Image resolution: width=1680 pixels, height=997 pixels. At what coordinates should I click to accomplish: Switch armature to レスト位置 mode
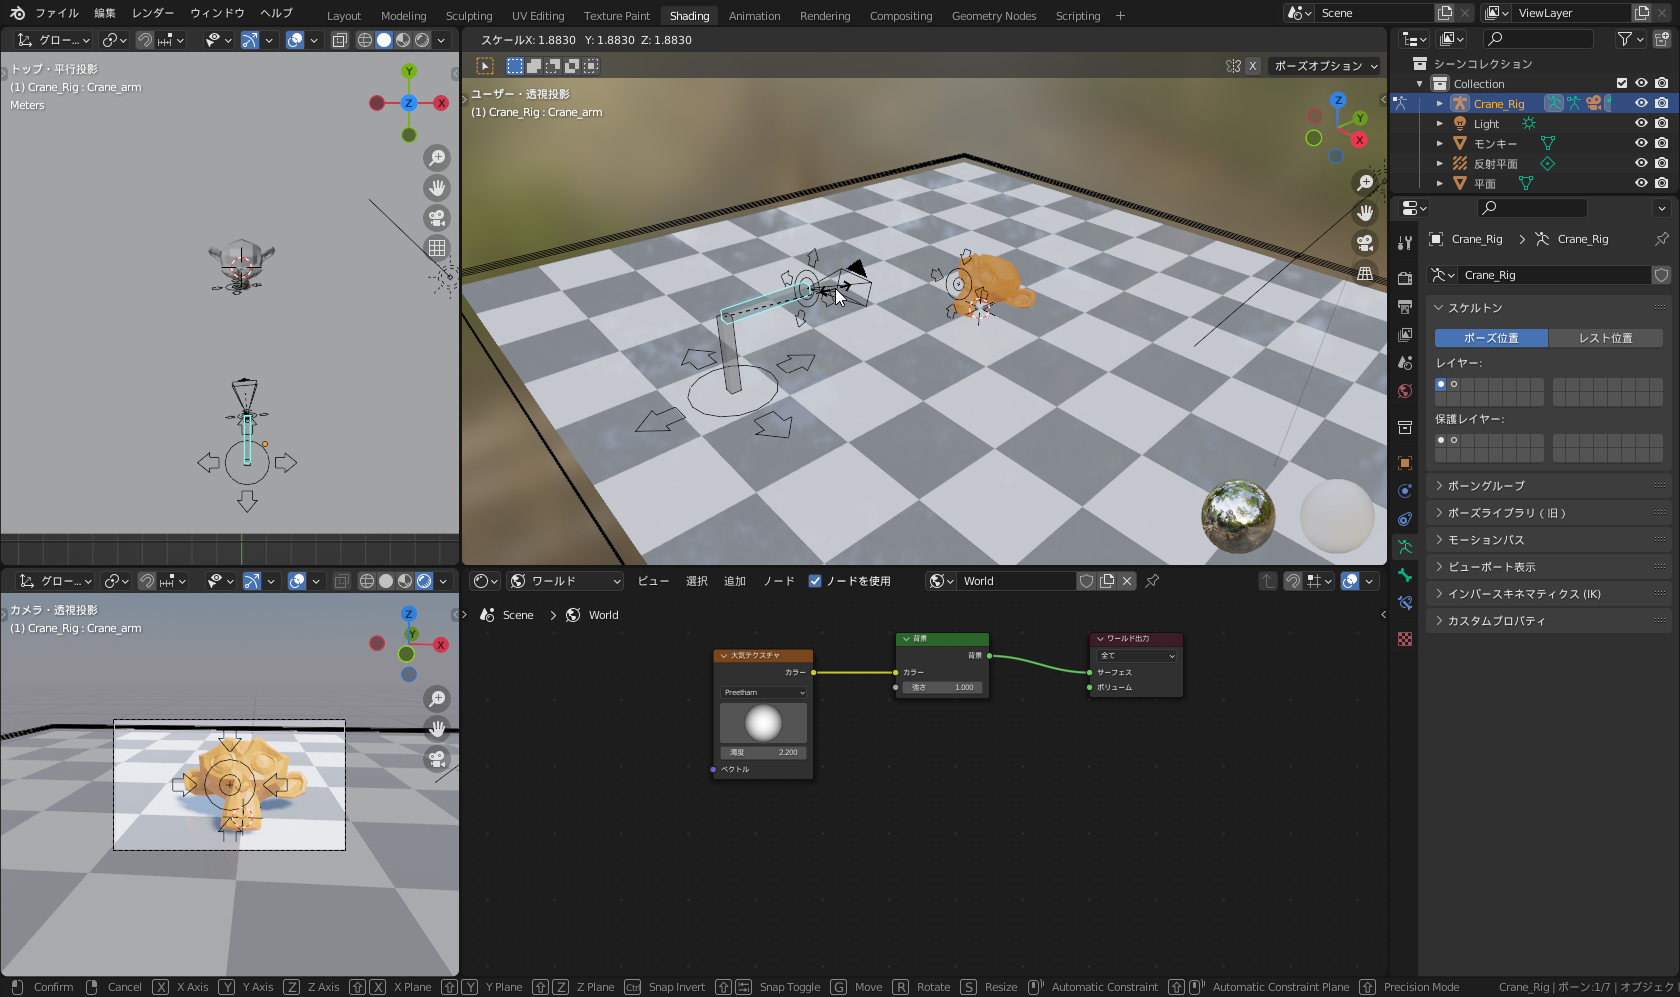click(1605, 338)
